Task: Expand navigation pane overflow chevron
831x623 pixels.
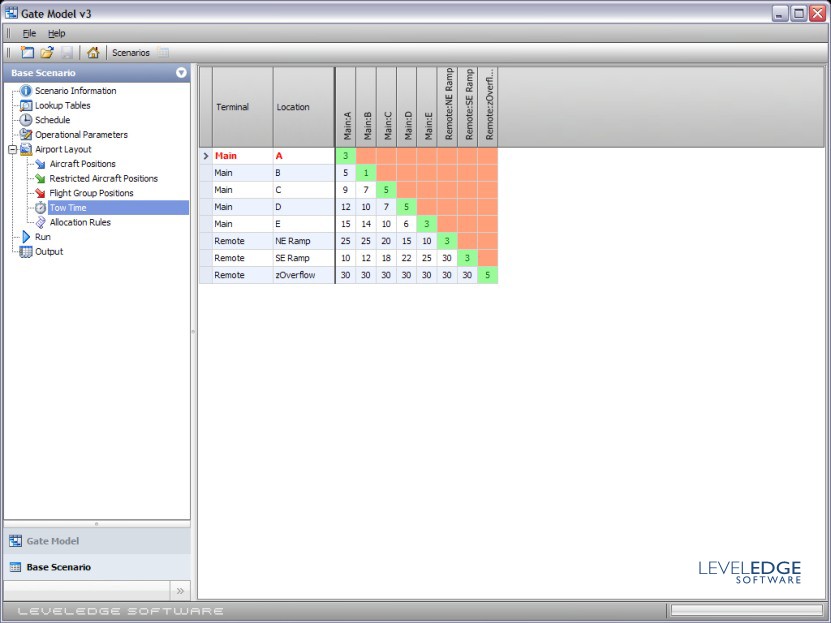Action: click(181, 590)
